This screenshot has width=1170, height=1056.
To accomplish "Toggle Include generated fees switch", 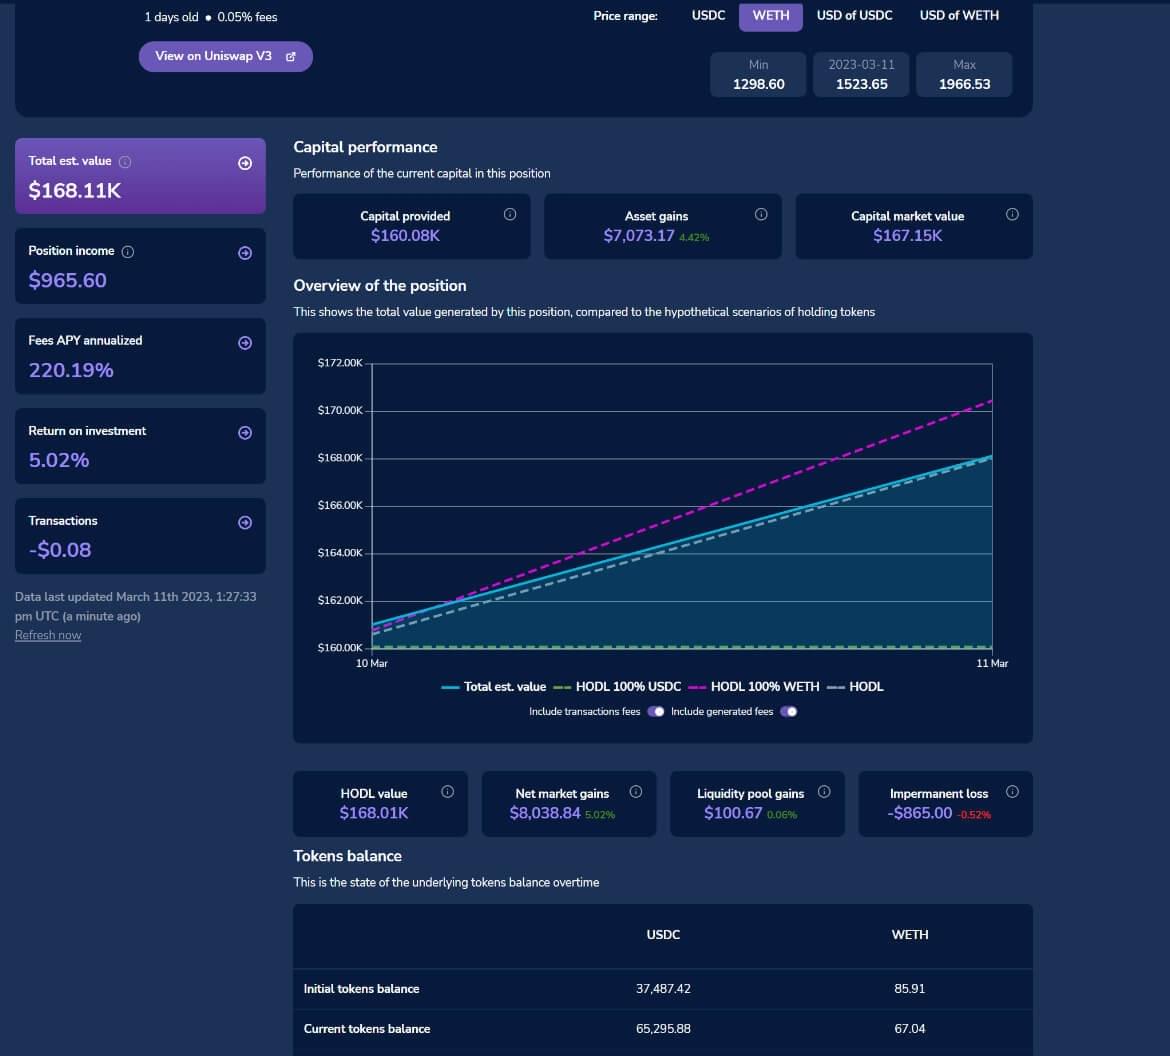I will click(789, 711).
